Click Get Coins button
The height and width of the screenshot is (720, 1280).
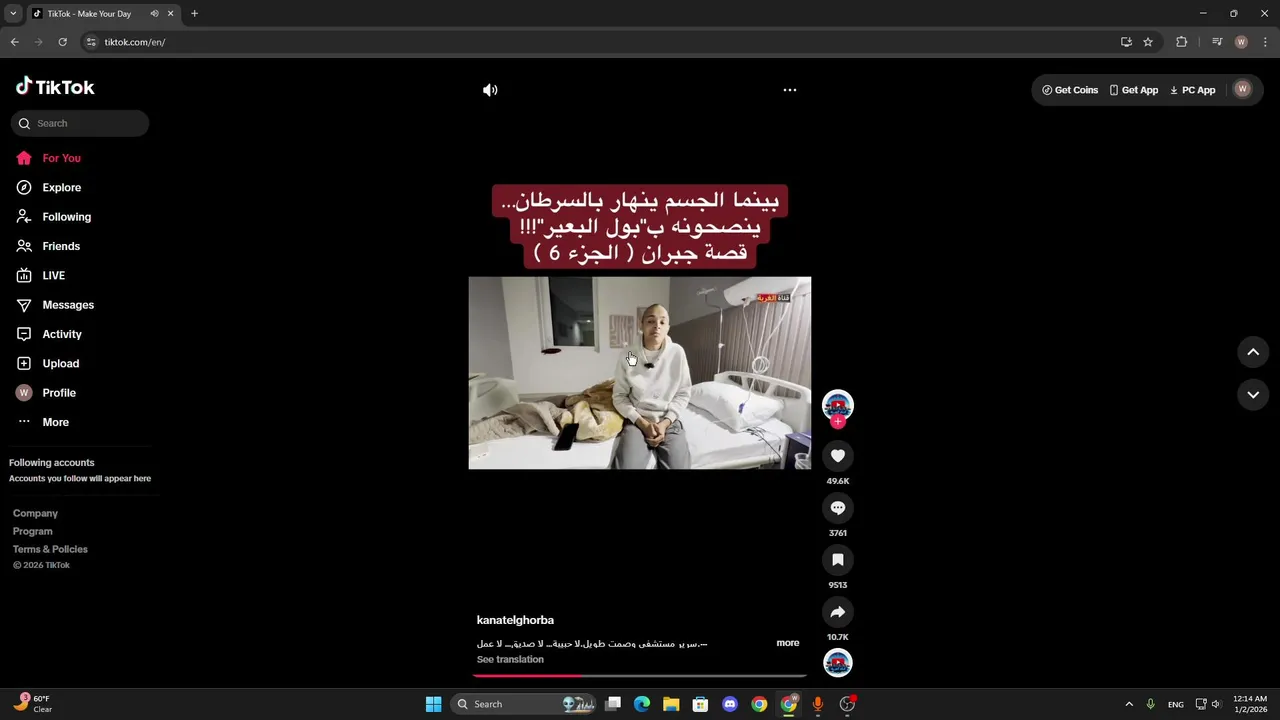pos(1070,90)
